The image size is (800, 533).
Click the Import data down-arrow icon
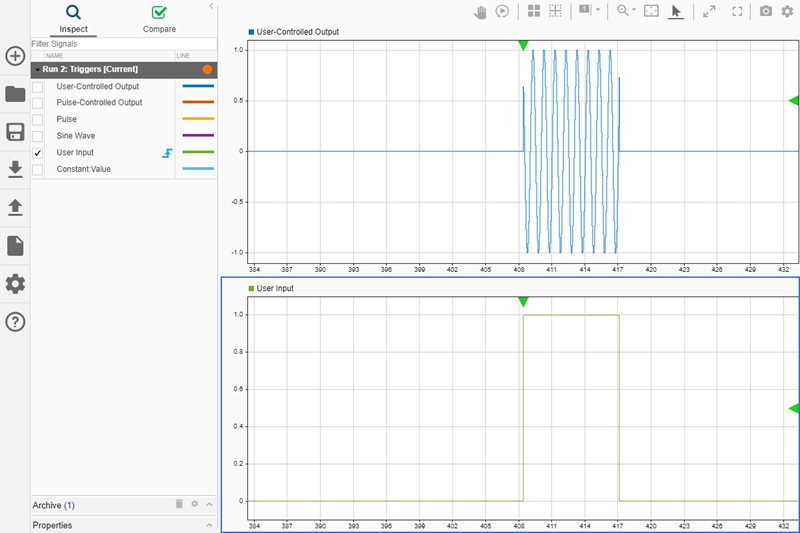click(15, 169)
